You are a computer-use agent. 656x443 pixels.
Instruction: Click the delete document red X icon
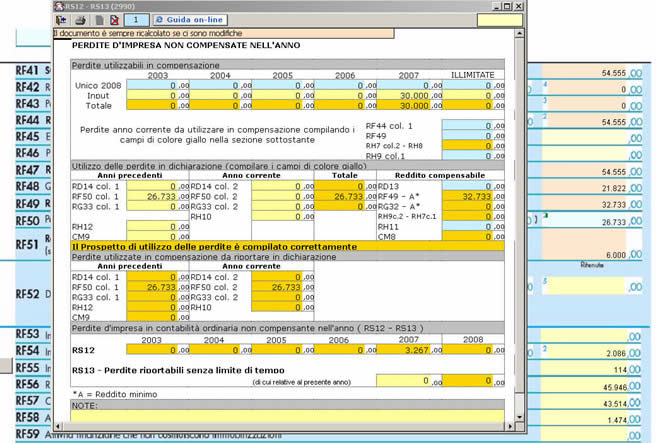click(x=114, y=20)
